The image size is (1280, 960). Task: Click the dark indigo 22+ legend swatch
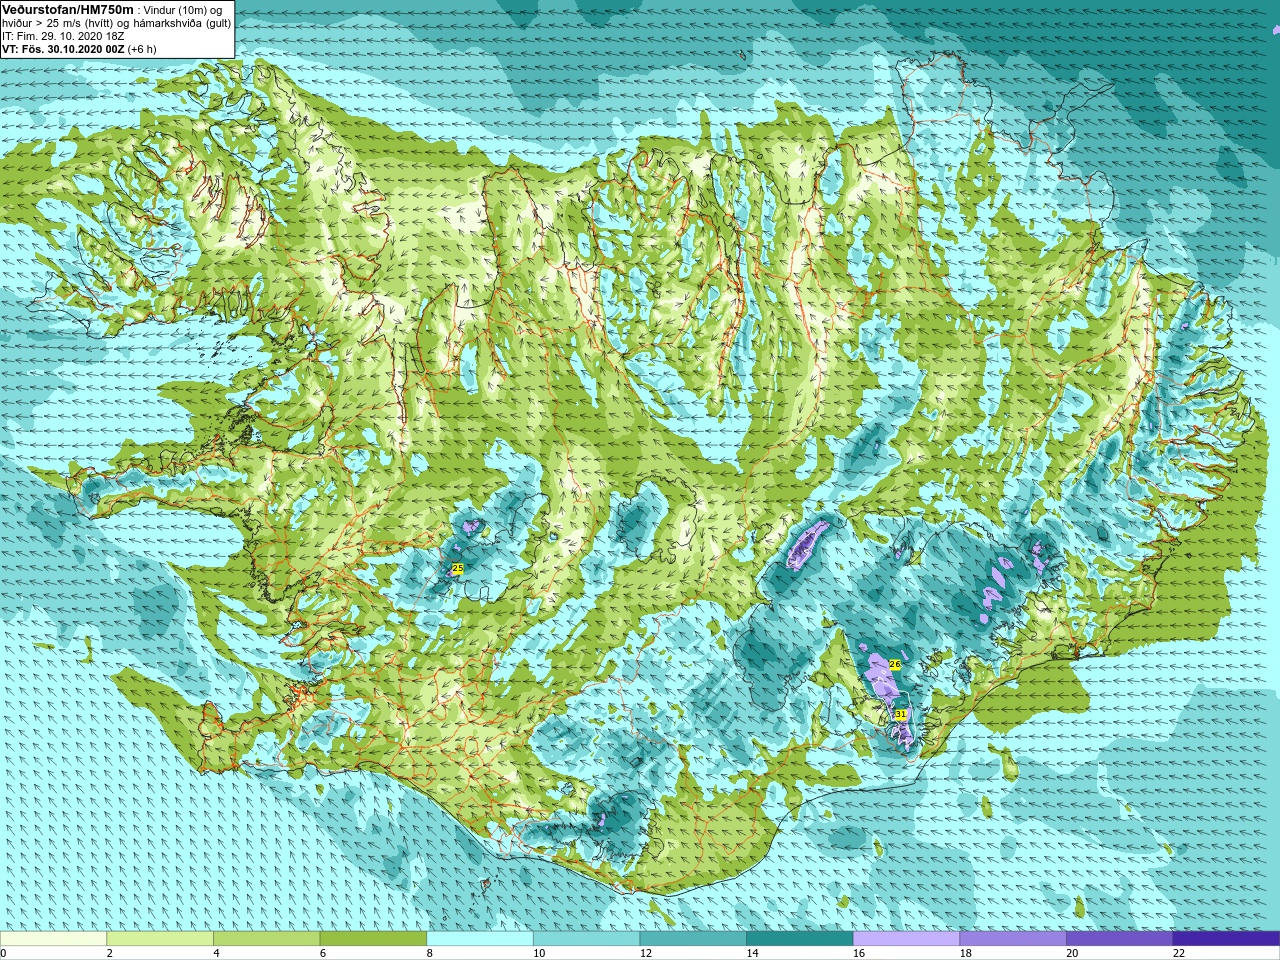coord(1226,939)
